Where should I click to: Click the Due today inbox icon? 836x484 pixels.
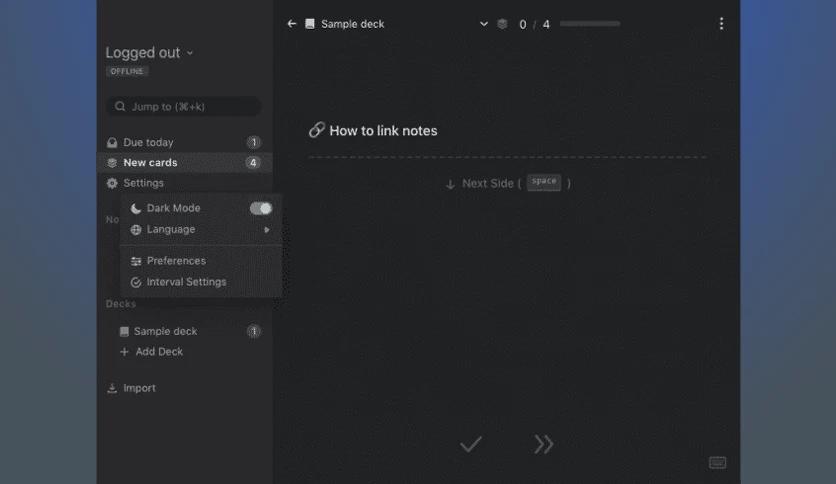tap(112, 142)
